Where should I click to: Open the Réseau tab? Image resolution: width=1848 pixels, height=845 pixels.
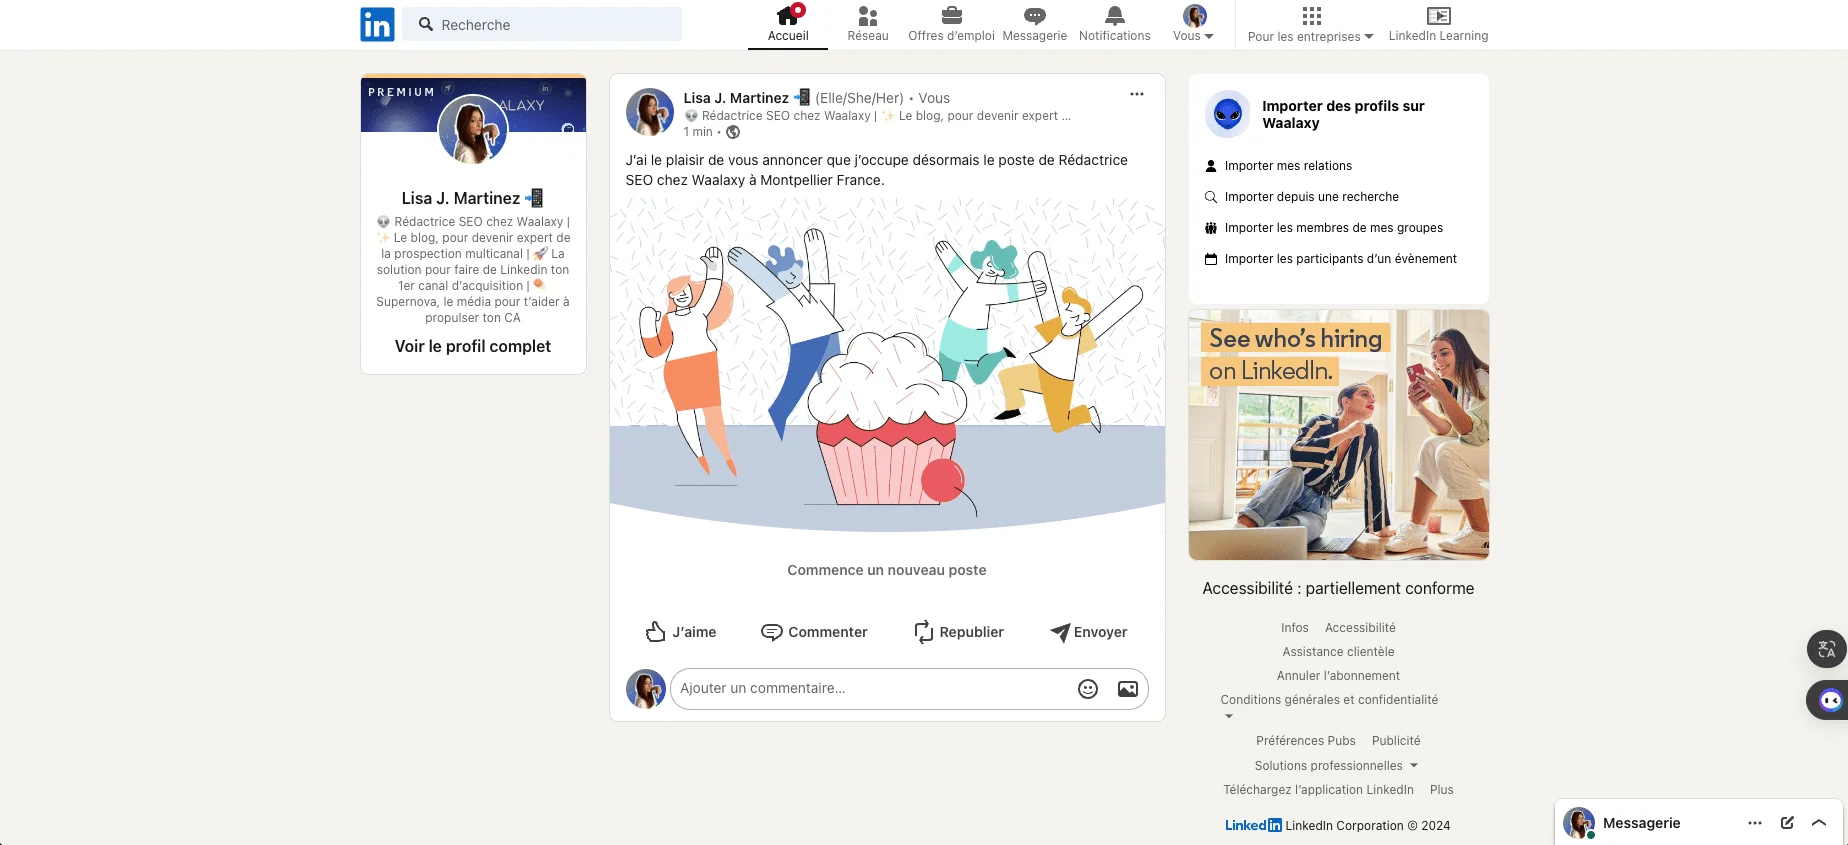tap(868, 24)
